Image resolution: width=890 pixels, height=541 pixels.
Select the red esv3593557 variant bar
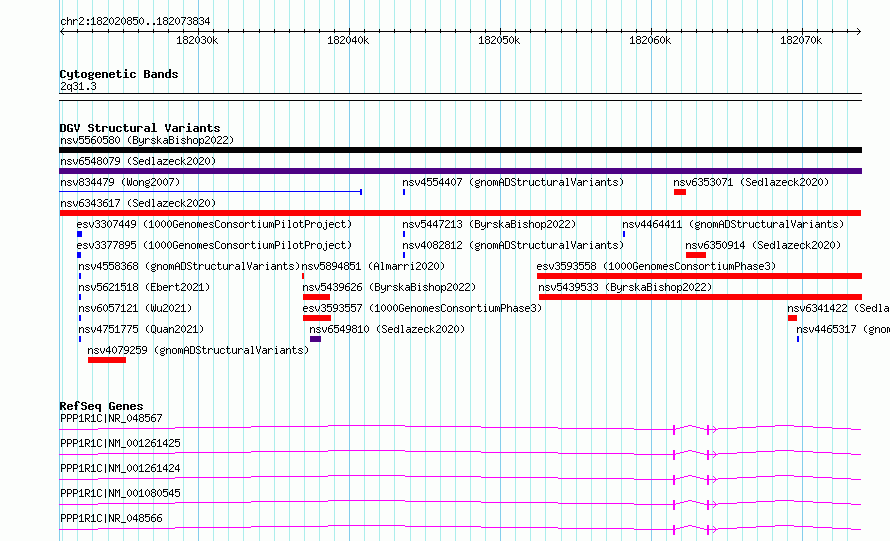317,318
